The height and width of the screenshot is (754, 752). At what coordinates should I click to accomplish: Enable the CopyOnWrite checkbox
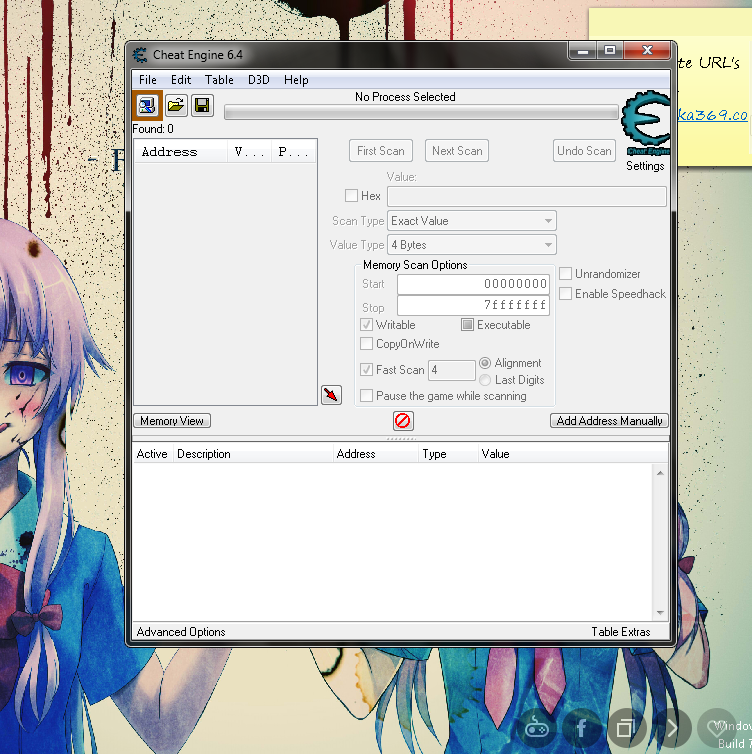click(x=366, y=344)
